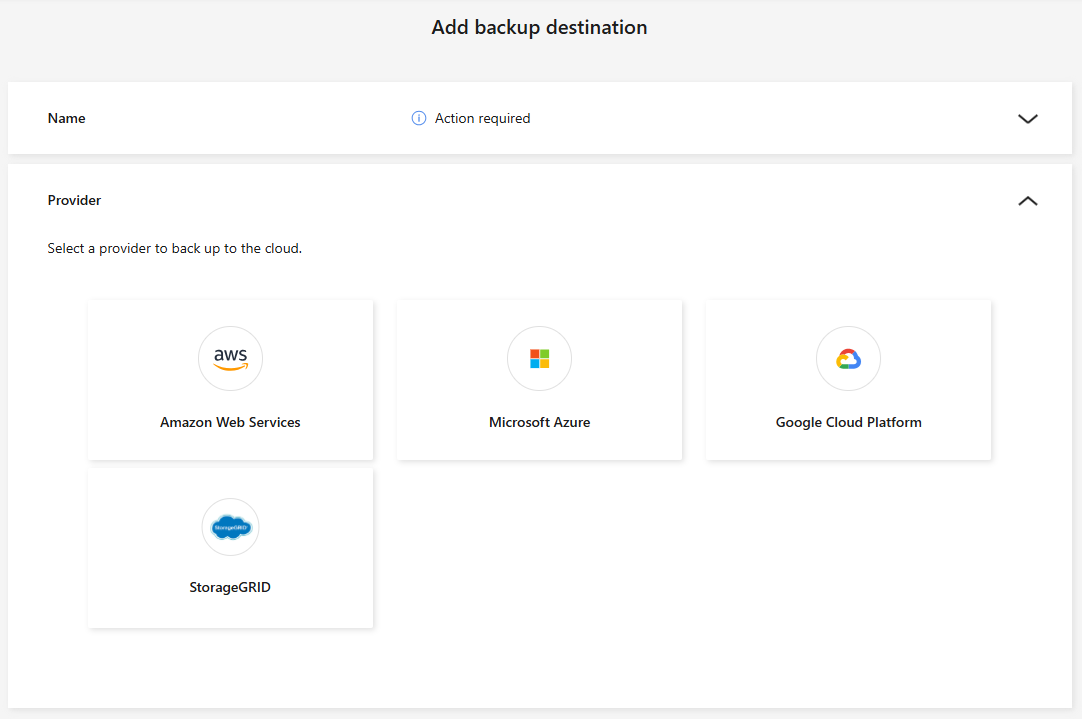Viewport: 1082px width, 719px height.
Task: Click the four-color Microsoft squares icon
Action: click(539, 358)
